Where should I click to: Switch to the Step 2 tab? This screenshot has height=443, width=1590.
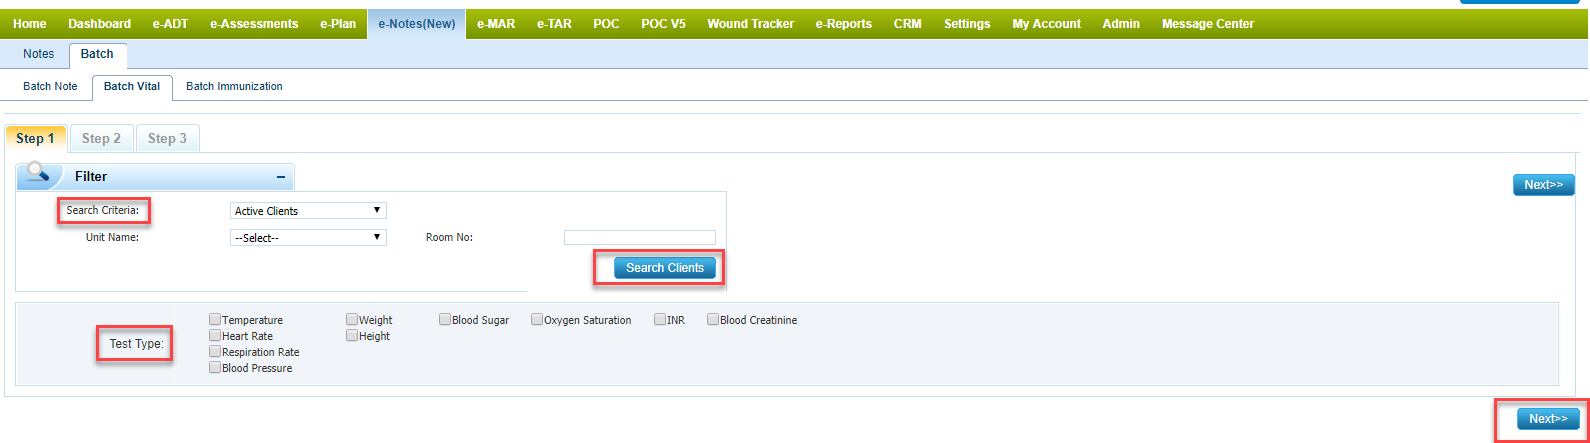[x=101, y=139]
